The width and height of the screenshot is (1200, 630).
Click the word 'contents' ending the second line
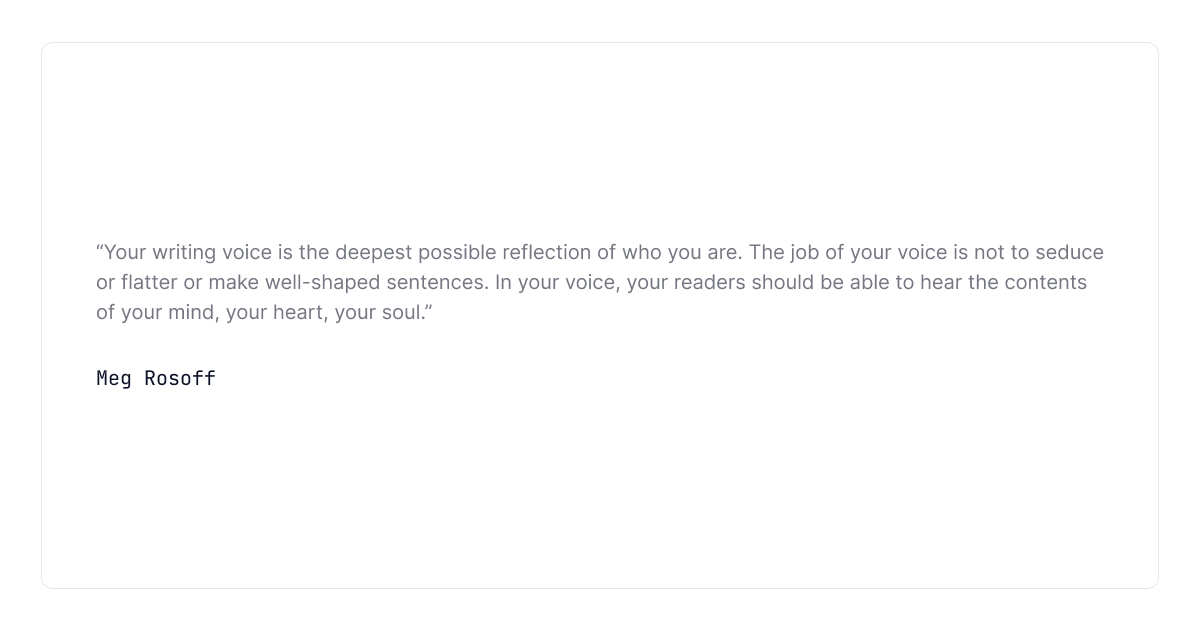1046,282
